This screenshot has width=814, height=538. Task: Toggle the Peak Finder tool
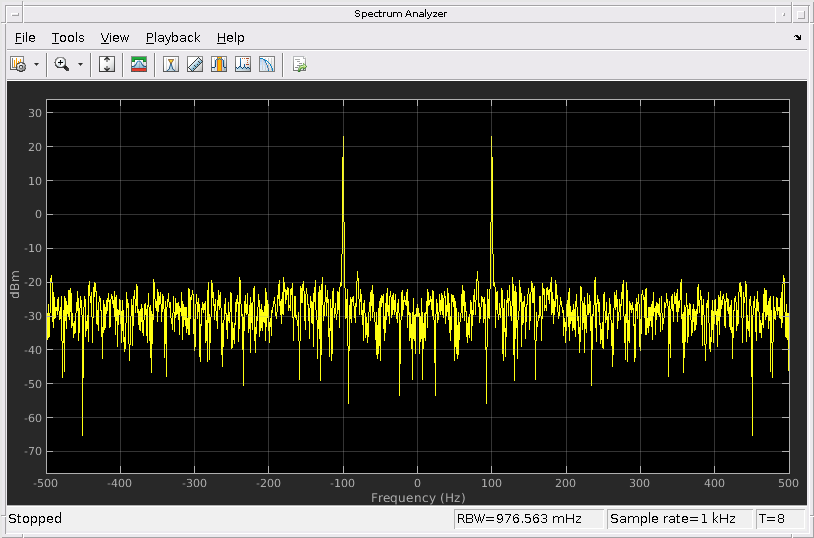[219, 64]
